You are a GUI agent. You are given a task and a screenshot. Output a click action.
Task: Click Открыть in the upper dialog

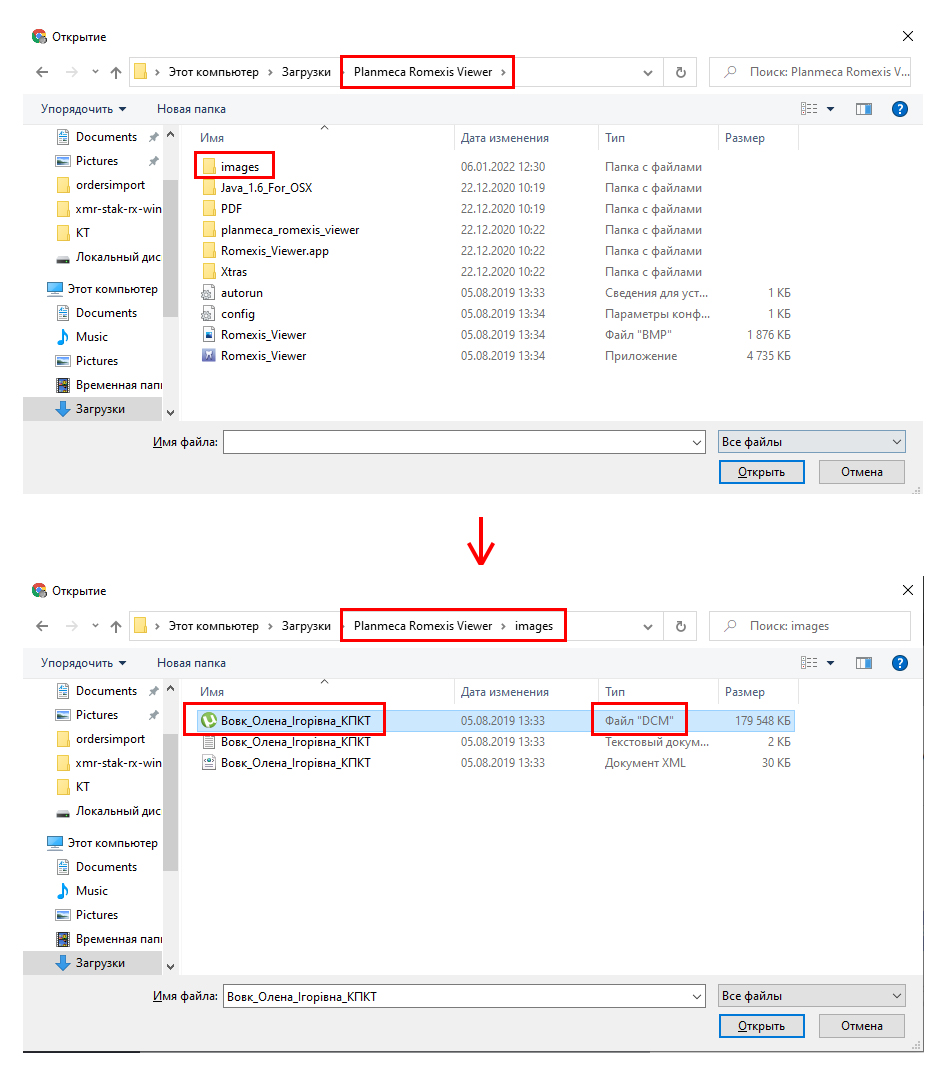(762, 472)
